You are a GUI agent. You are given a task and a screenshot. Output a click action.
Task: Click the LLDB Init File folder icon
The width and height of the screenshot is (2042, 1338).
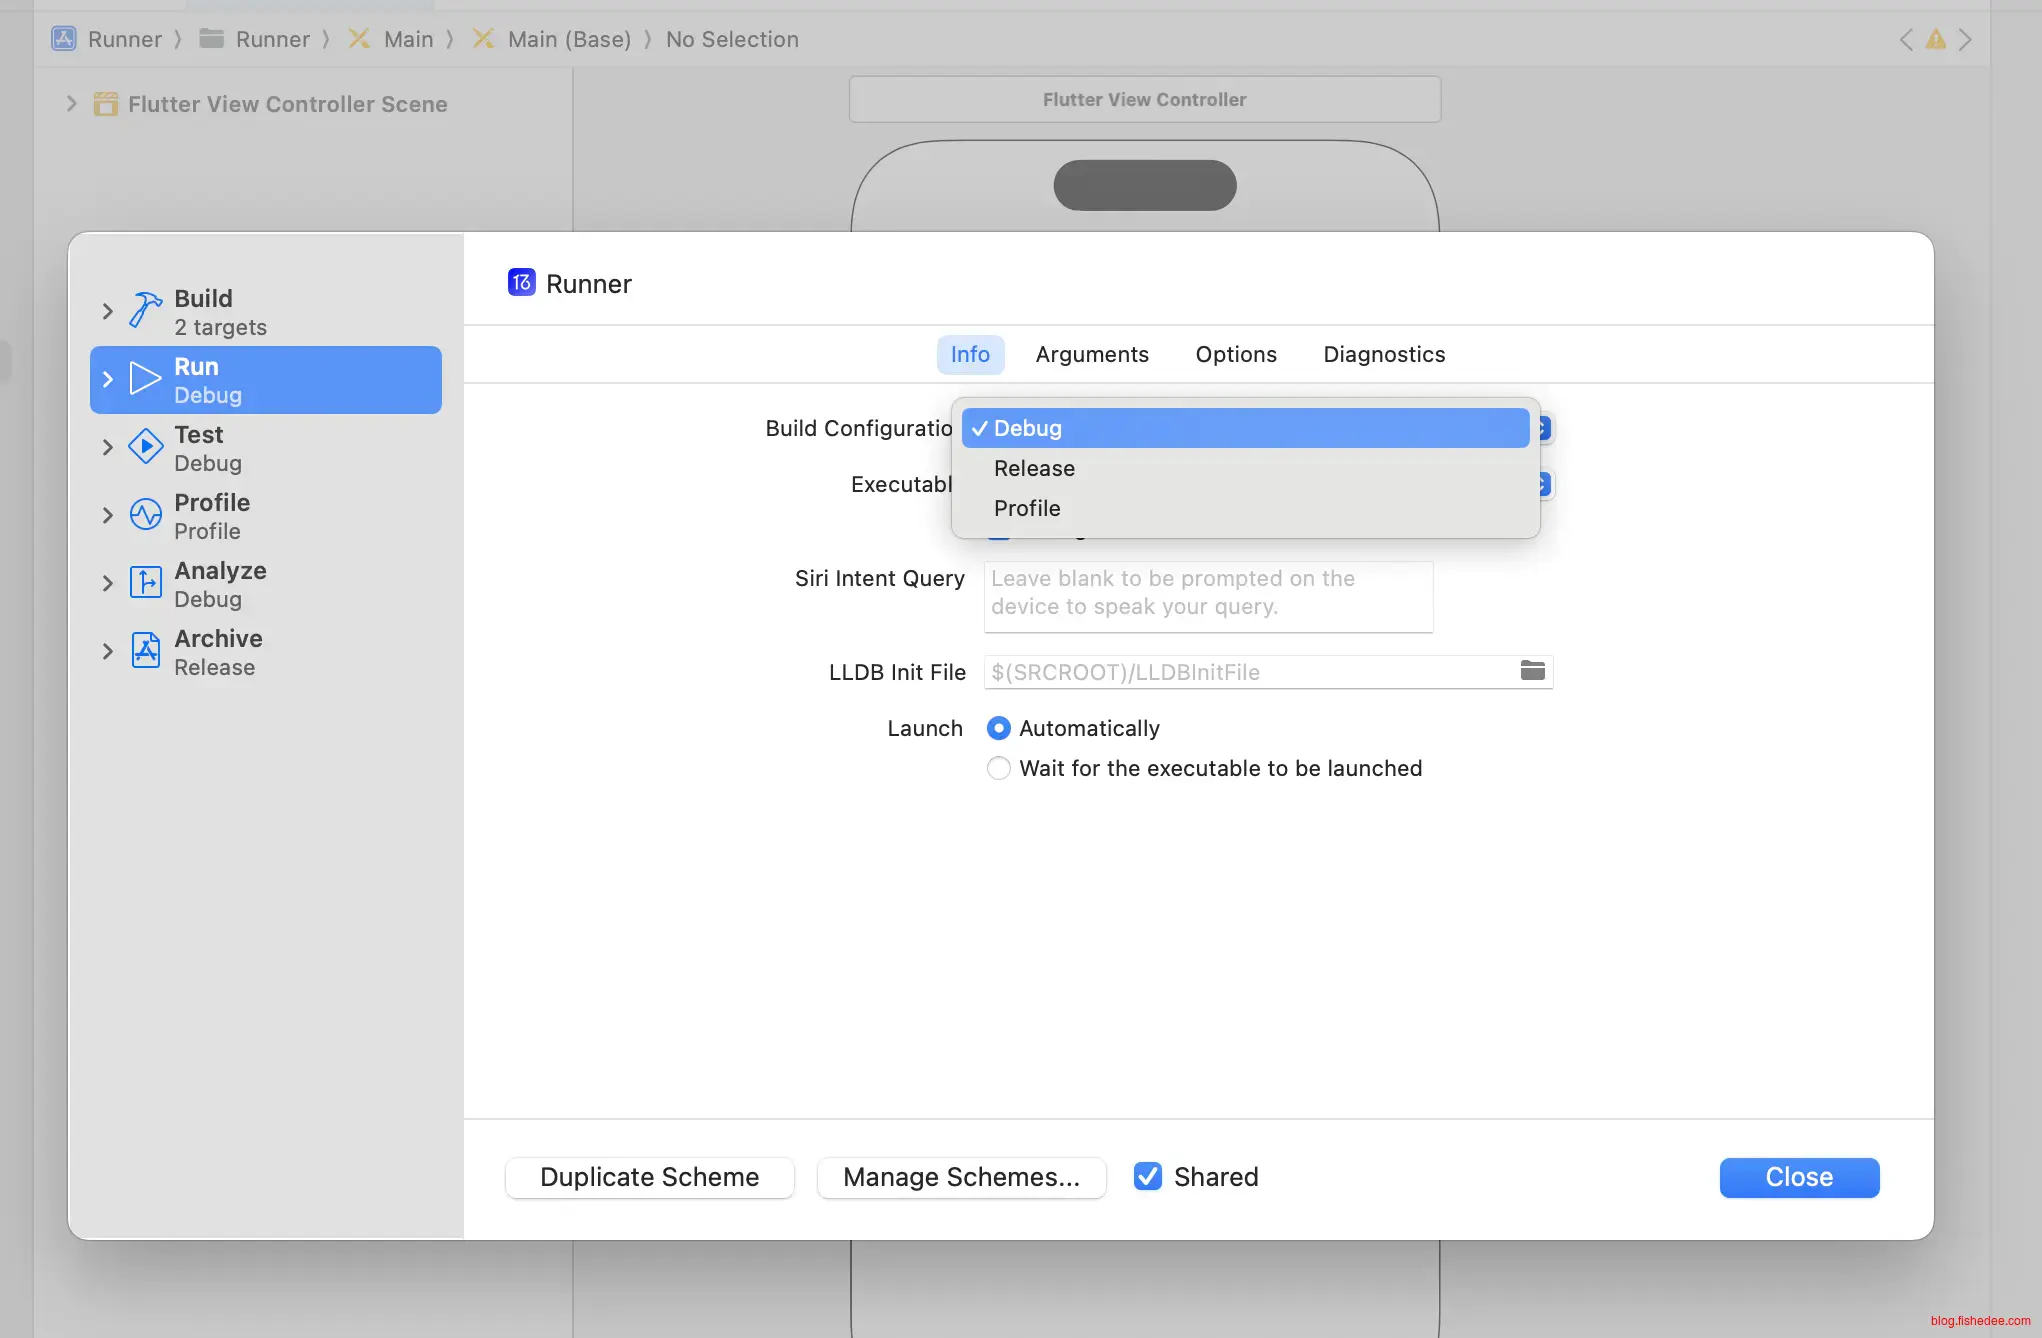tap(1532, 671)
